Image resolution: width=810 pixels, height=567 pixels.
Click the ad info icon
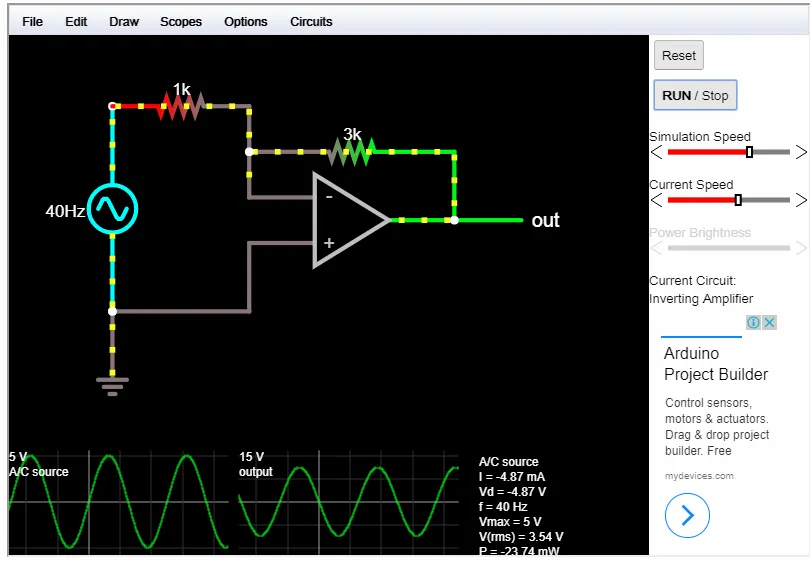coord(753,323)
